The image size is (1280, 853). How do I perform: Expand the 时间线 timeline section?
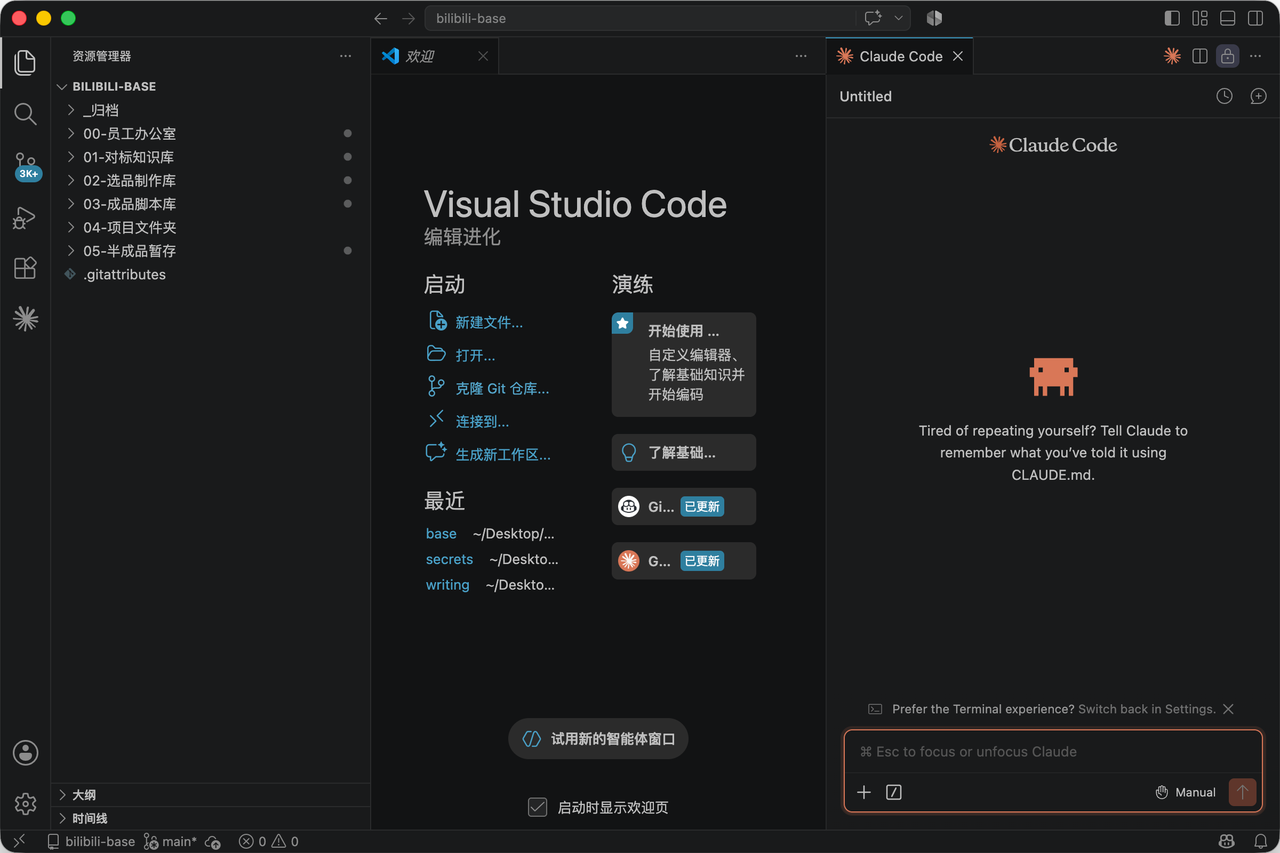pos(210,818)
